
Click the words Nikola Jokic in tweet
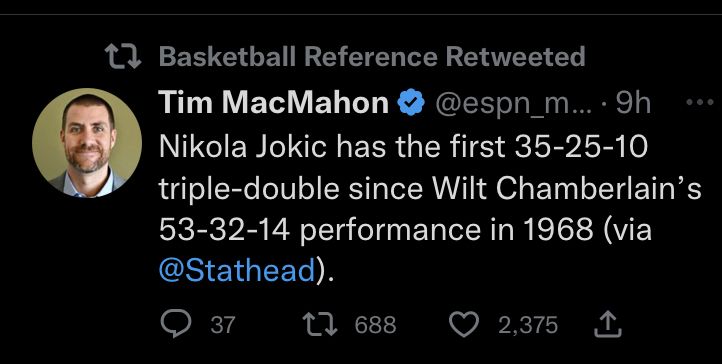click(x=243, y=147)
